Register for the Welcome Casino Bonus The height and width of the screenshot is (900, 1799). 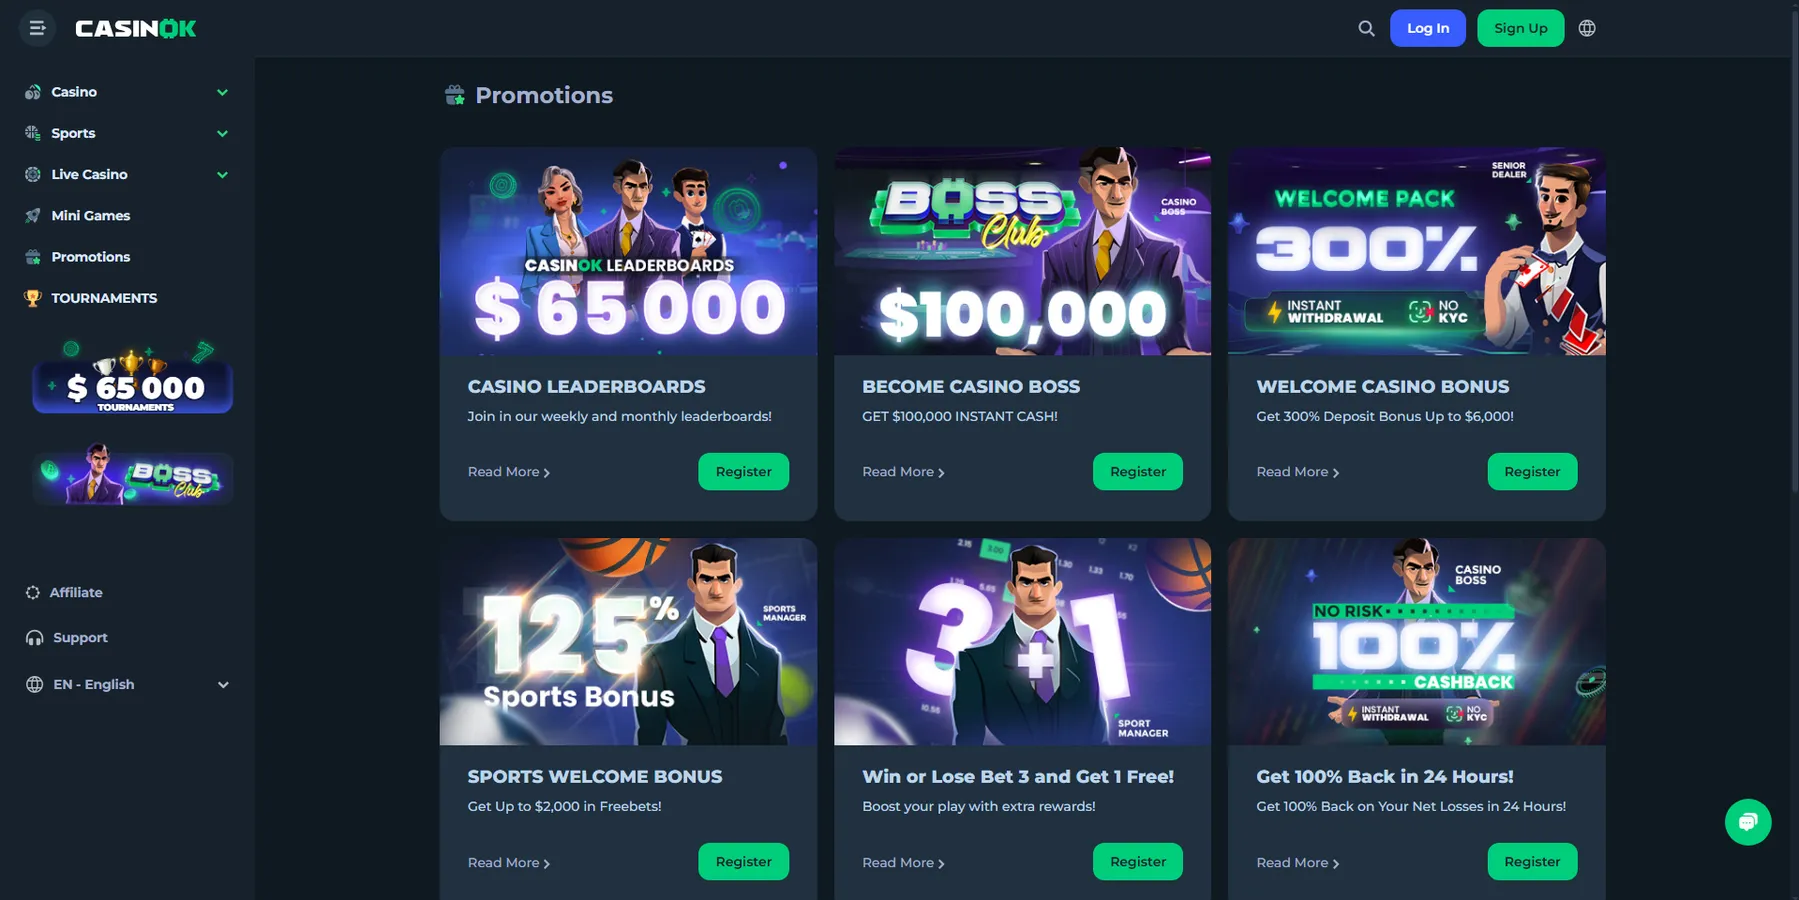[1532, 472]
